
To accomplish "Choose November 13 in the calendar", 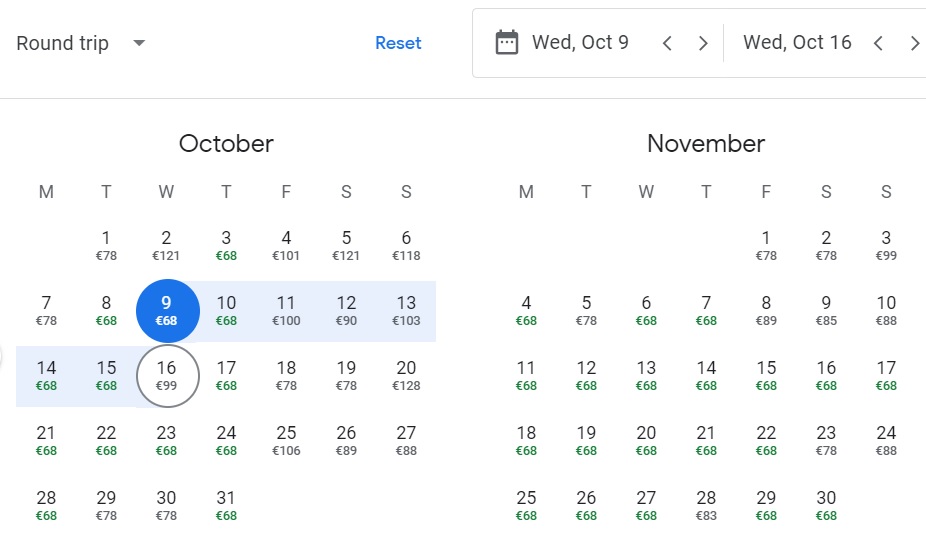I will (x=646, y=375).
